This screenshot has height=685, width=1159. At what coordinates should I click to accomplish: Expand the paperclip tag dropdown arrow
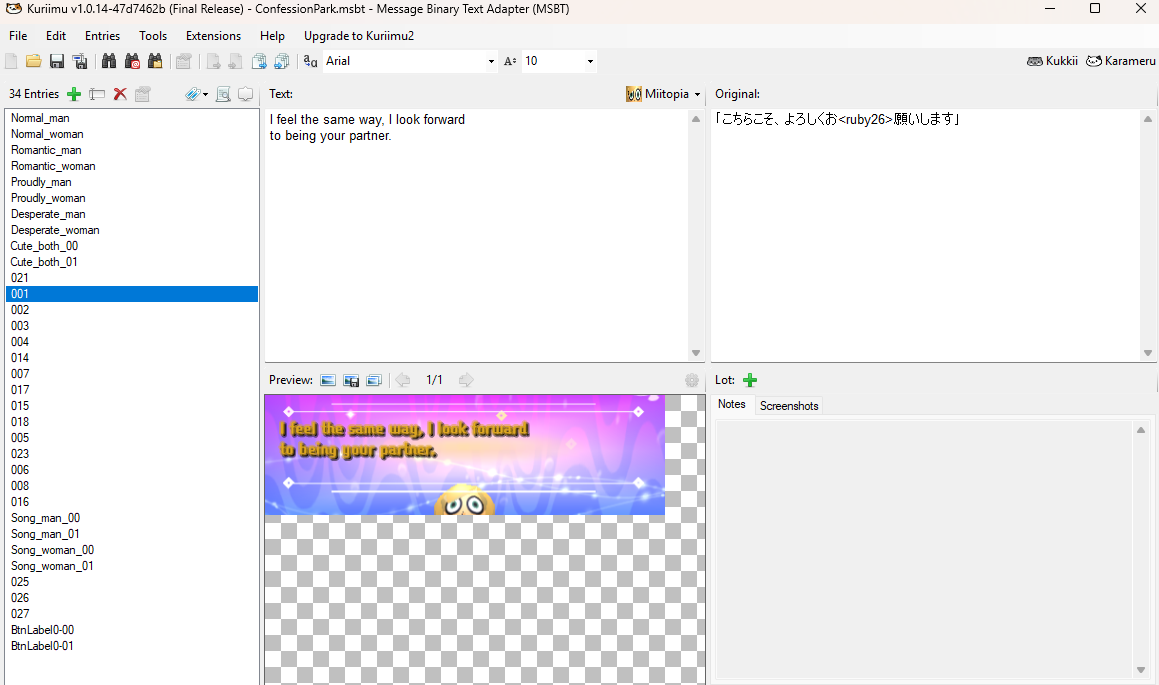(x=205, y=95)
